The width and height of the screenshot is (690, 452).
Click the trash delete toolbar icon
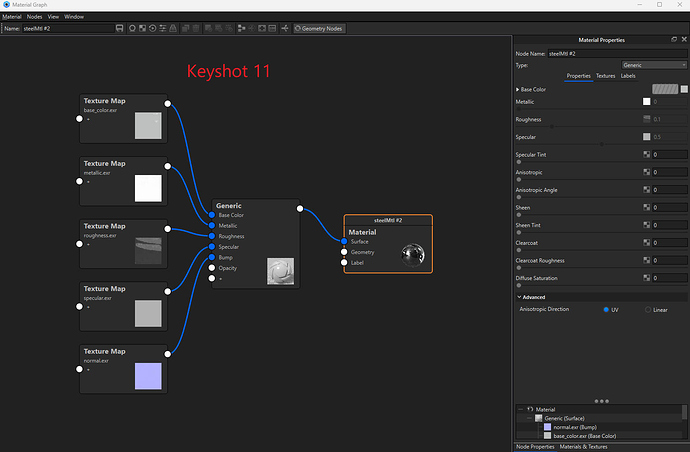pos(196,28)
